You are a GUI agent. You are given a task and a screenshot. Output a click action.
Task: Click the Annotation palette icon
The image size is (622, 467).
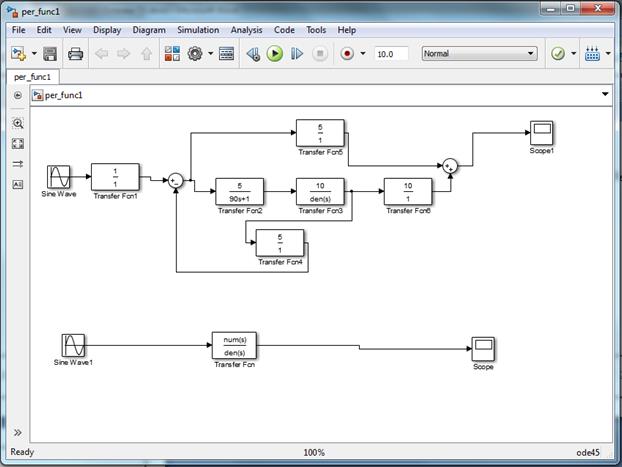[x=18, y=184]
